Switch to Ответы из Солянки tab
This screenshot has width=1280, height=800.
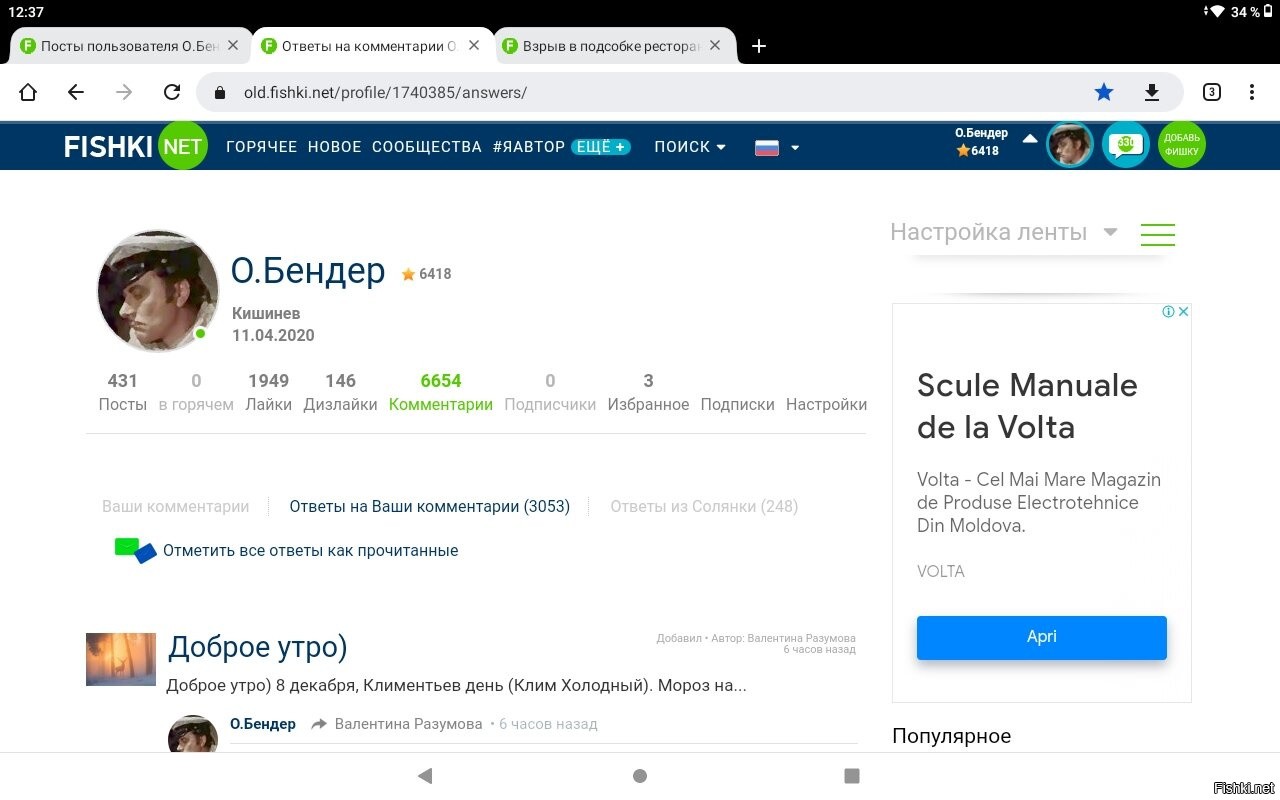click(x=704, y=506)
